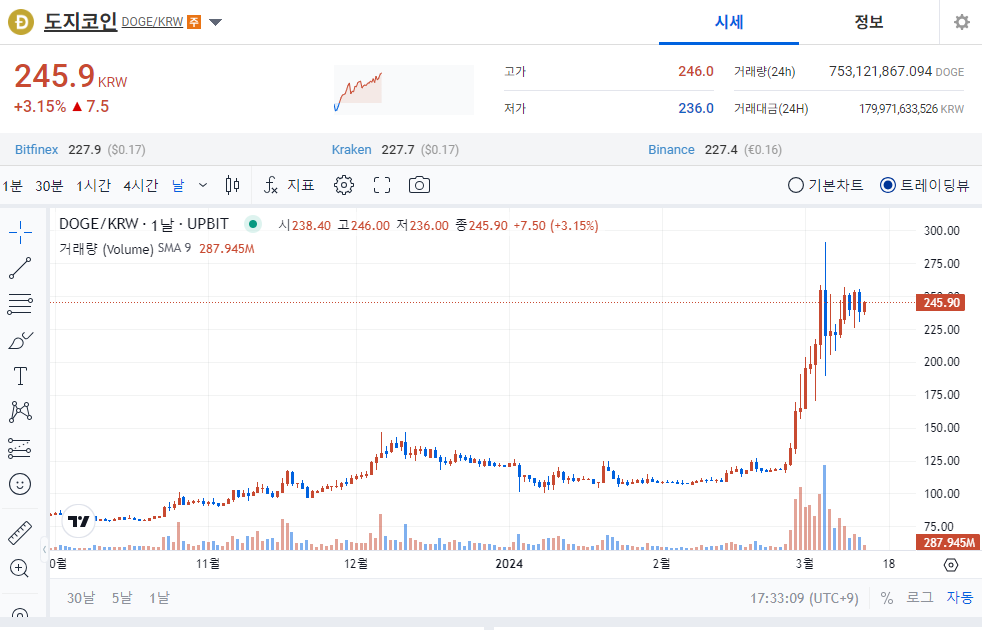Select the trend line drawing tool

tap(20, 268)
